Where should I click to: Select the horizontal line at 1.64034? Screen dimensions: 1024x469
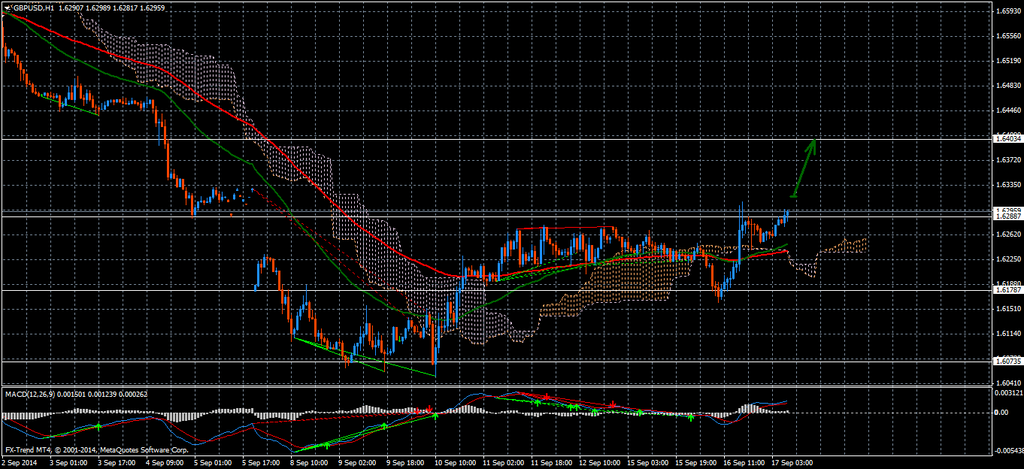tap(500, 137)
